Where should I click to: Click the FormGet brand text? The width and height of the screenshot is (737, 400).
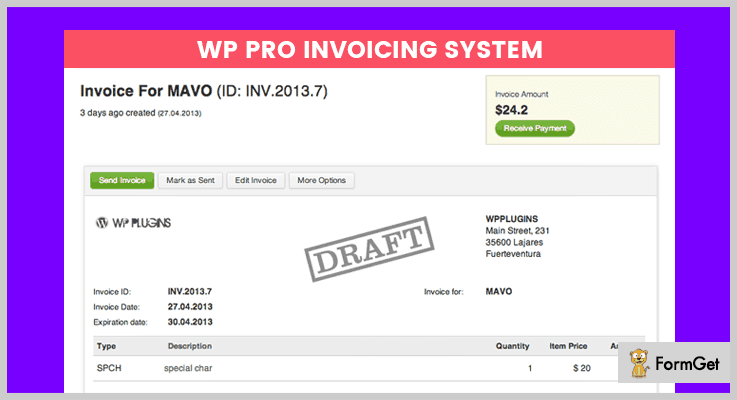(x=687, y=364)
